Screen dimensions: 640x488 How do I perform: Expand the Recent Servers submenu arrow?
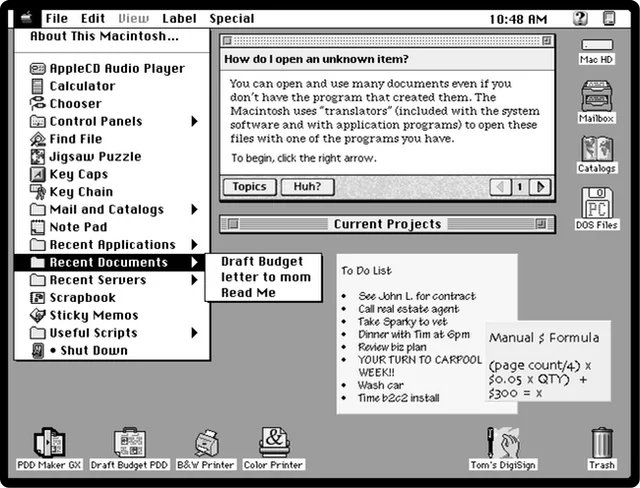pyautogui.click(x=194, y=280)
